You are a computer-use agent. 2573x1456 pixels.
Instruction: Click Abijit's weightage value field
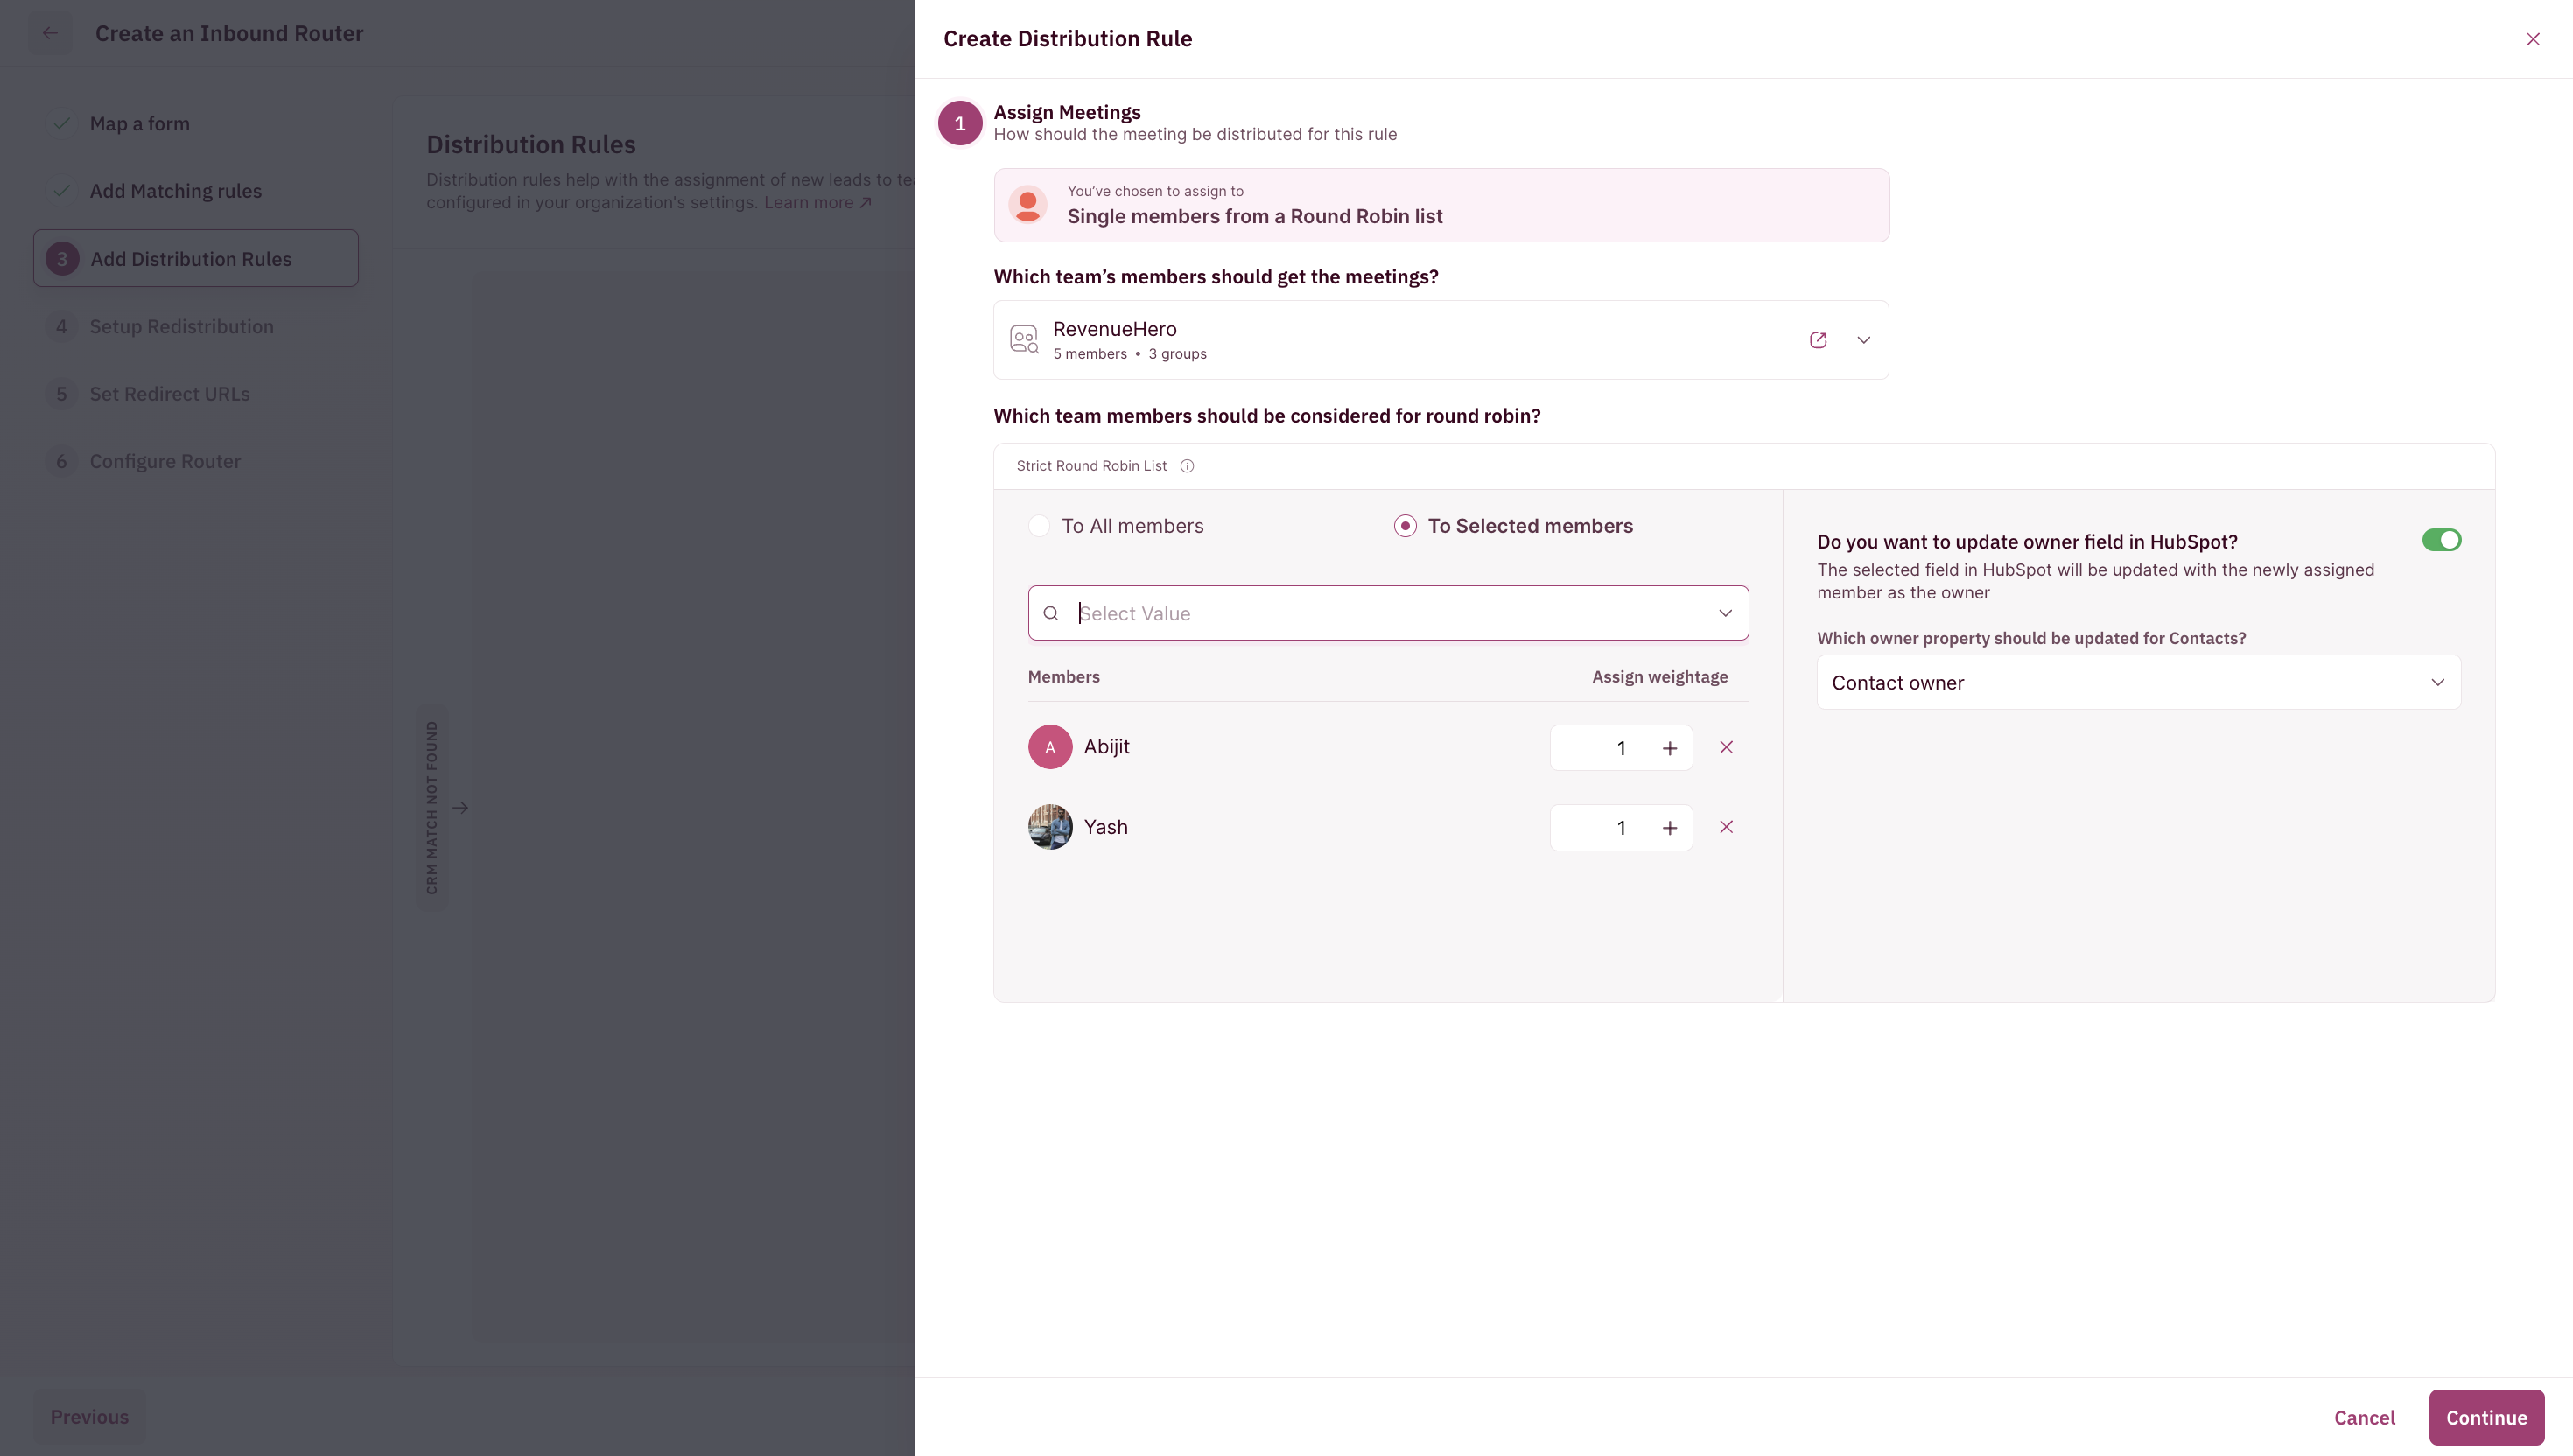point(1620,748)
